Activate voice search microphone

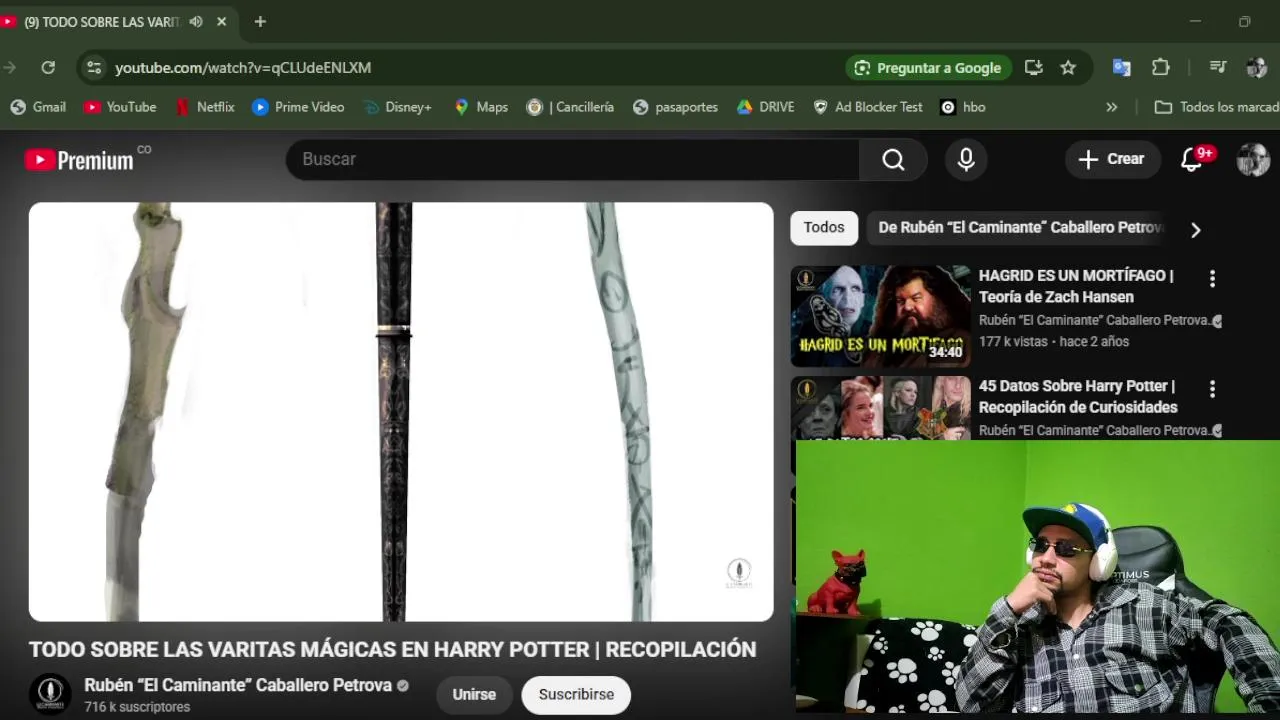click(x=966, y=160)
